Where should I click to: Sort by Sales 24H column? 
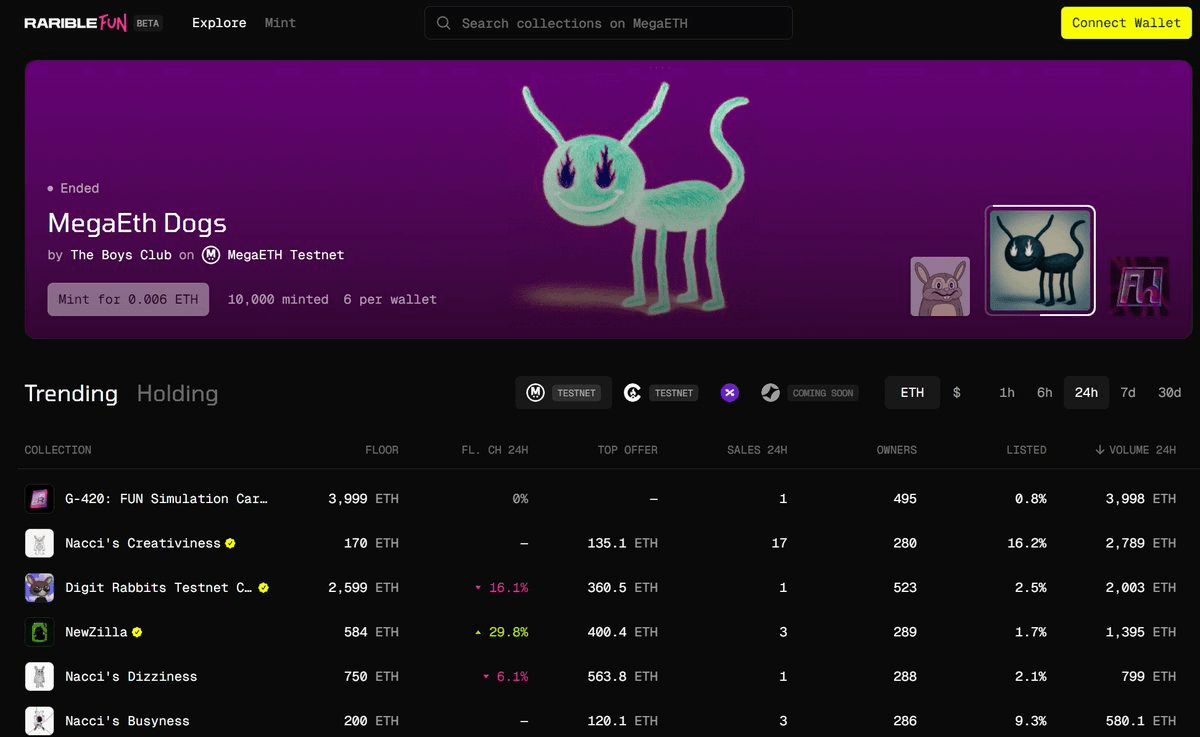757,450
